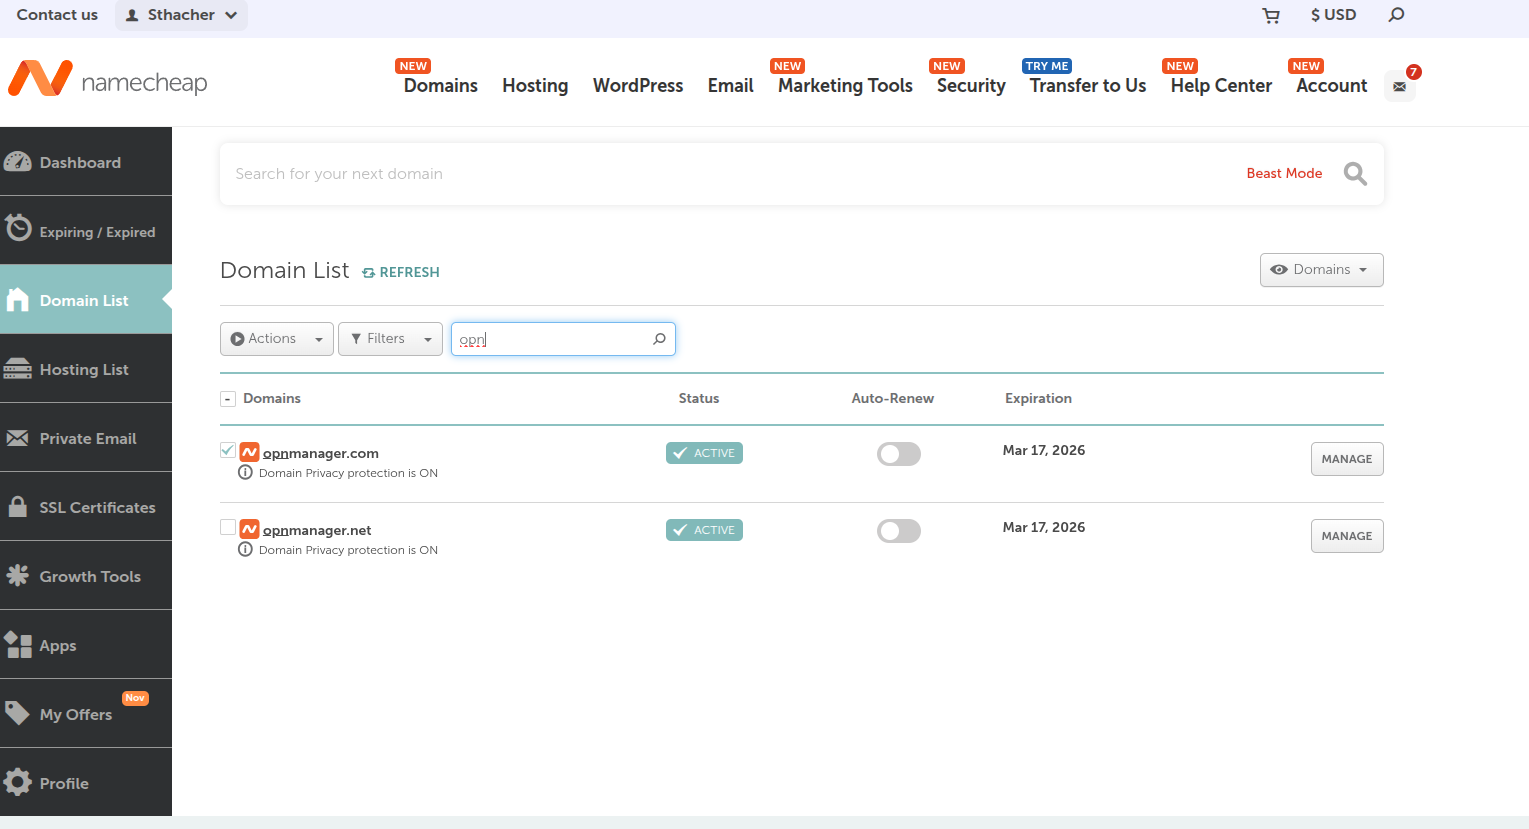Enable auto-renew for opnmanager.com

[x=898, y=454]
